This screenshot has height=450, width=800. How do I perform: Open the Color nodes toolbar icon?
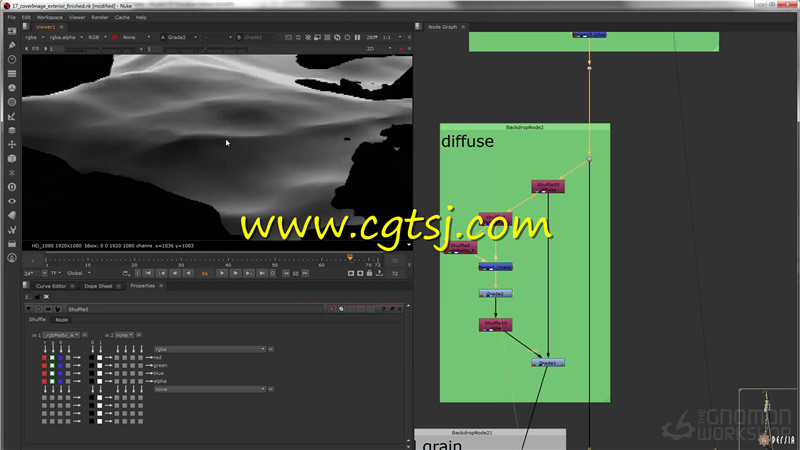pyautogui.click(x=12, y=88)
